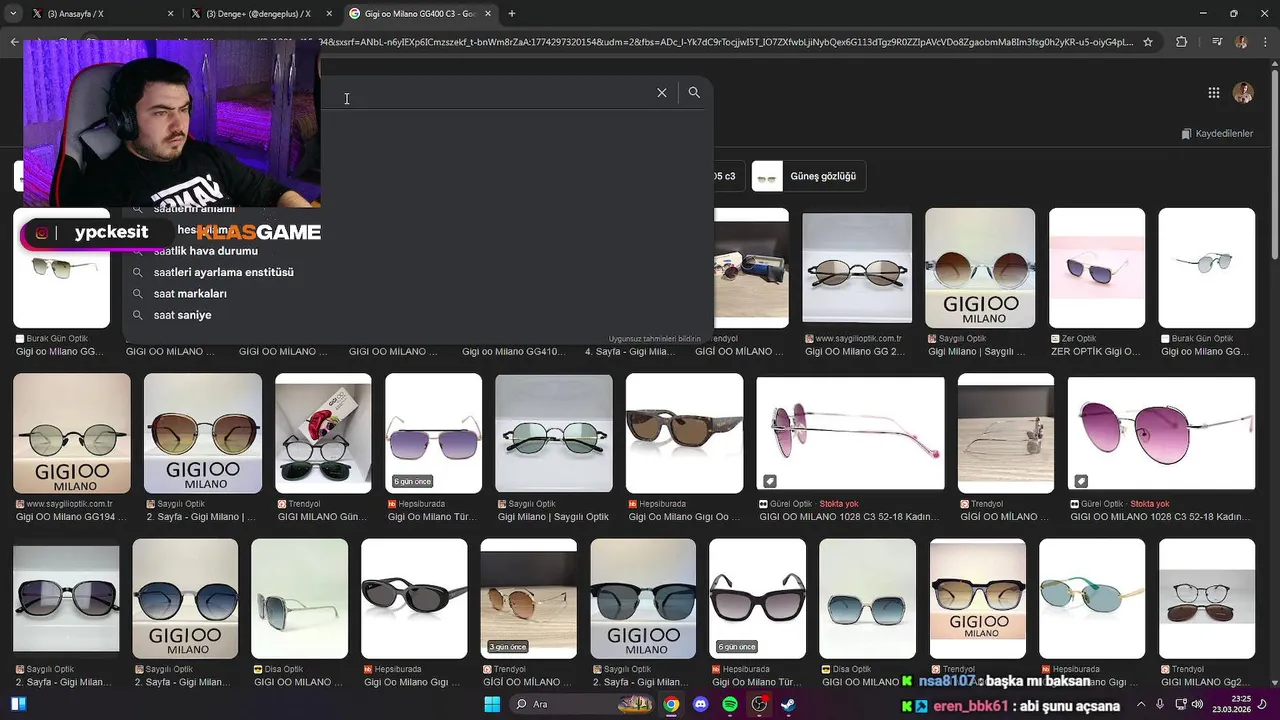The width and height of the screenshot is (1280, 720).
Task: Open the notification moon icon in the tray
Action: click(1262, 704)
